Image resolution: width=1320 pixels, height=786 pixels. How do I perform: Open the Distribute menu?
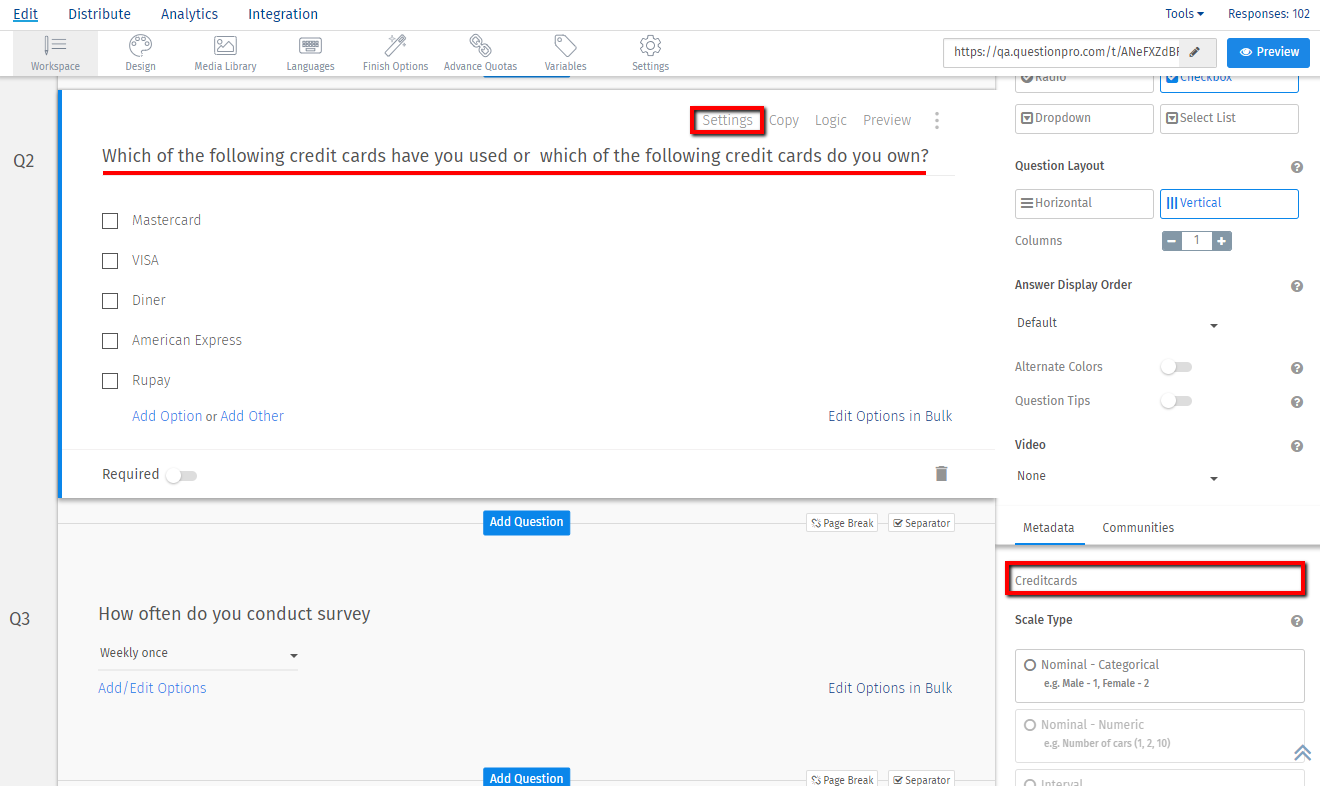pyautogui.click(x=99, y=14)
